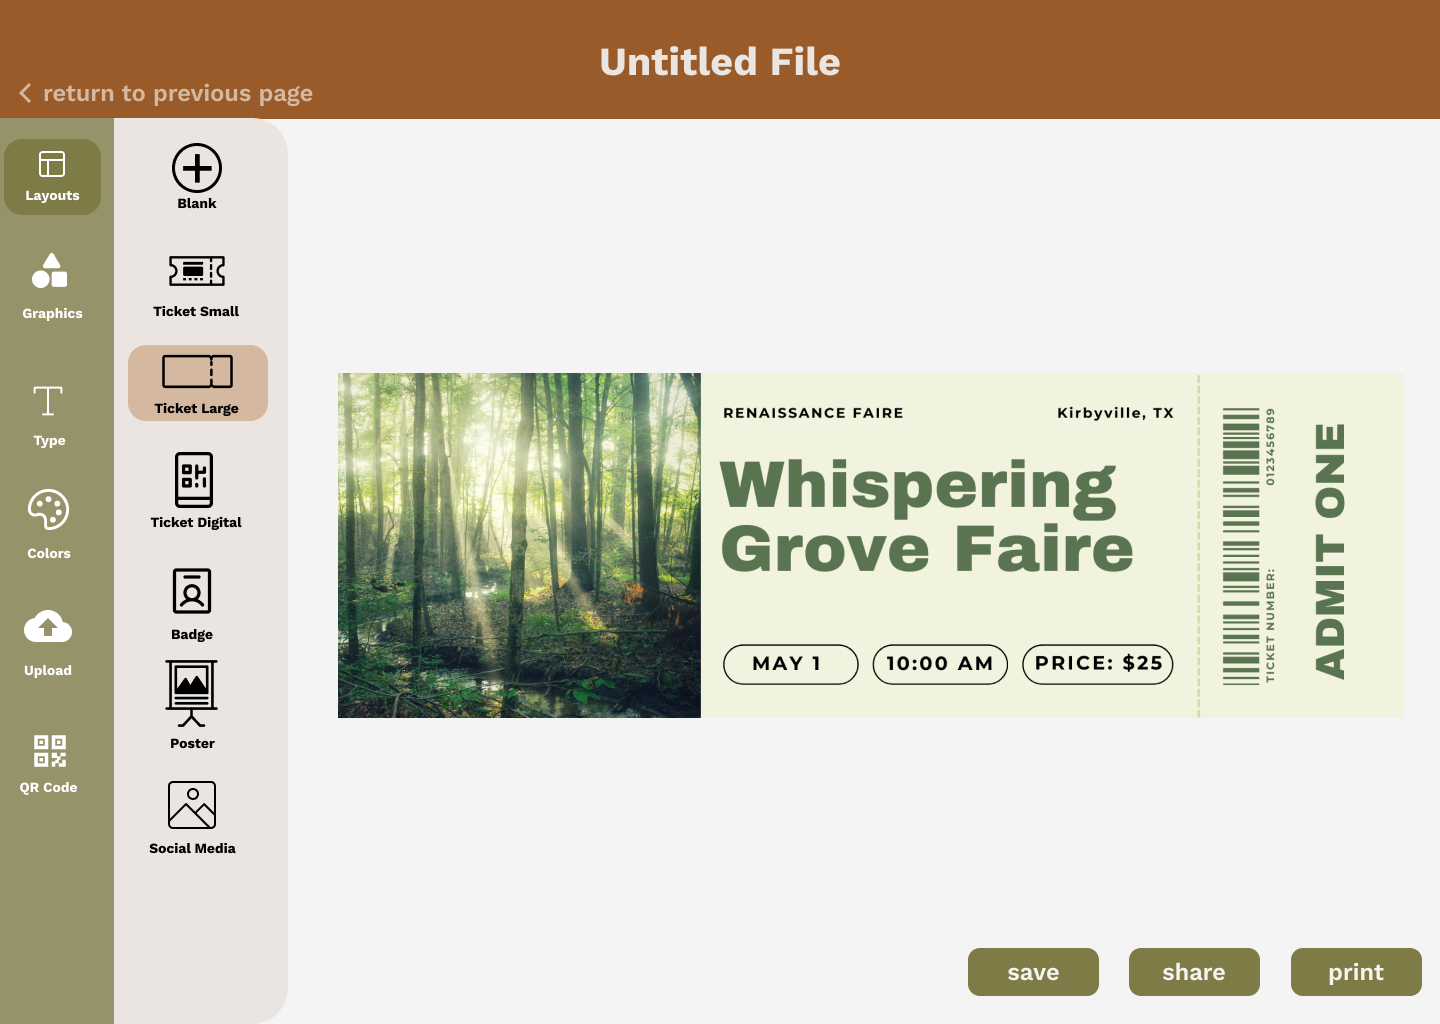This screenshot has width=1440, height=1024.
Task: Open the Layouts sidebar panel
Action: (52, 177)
